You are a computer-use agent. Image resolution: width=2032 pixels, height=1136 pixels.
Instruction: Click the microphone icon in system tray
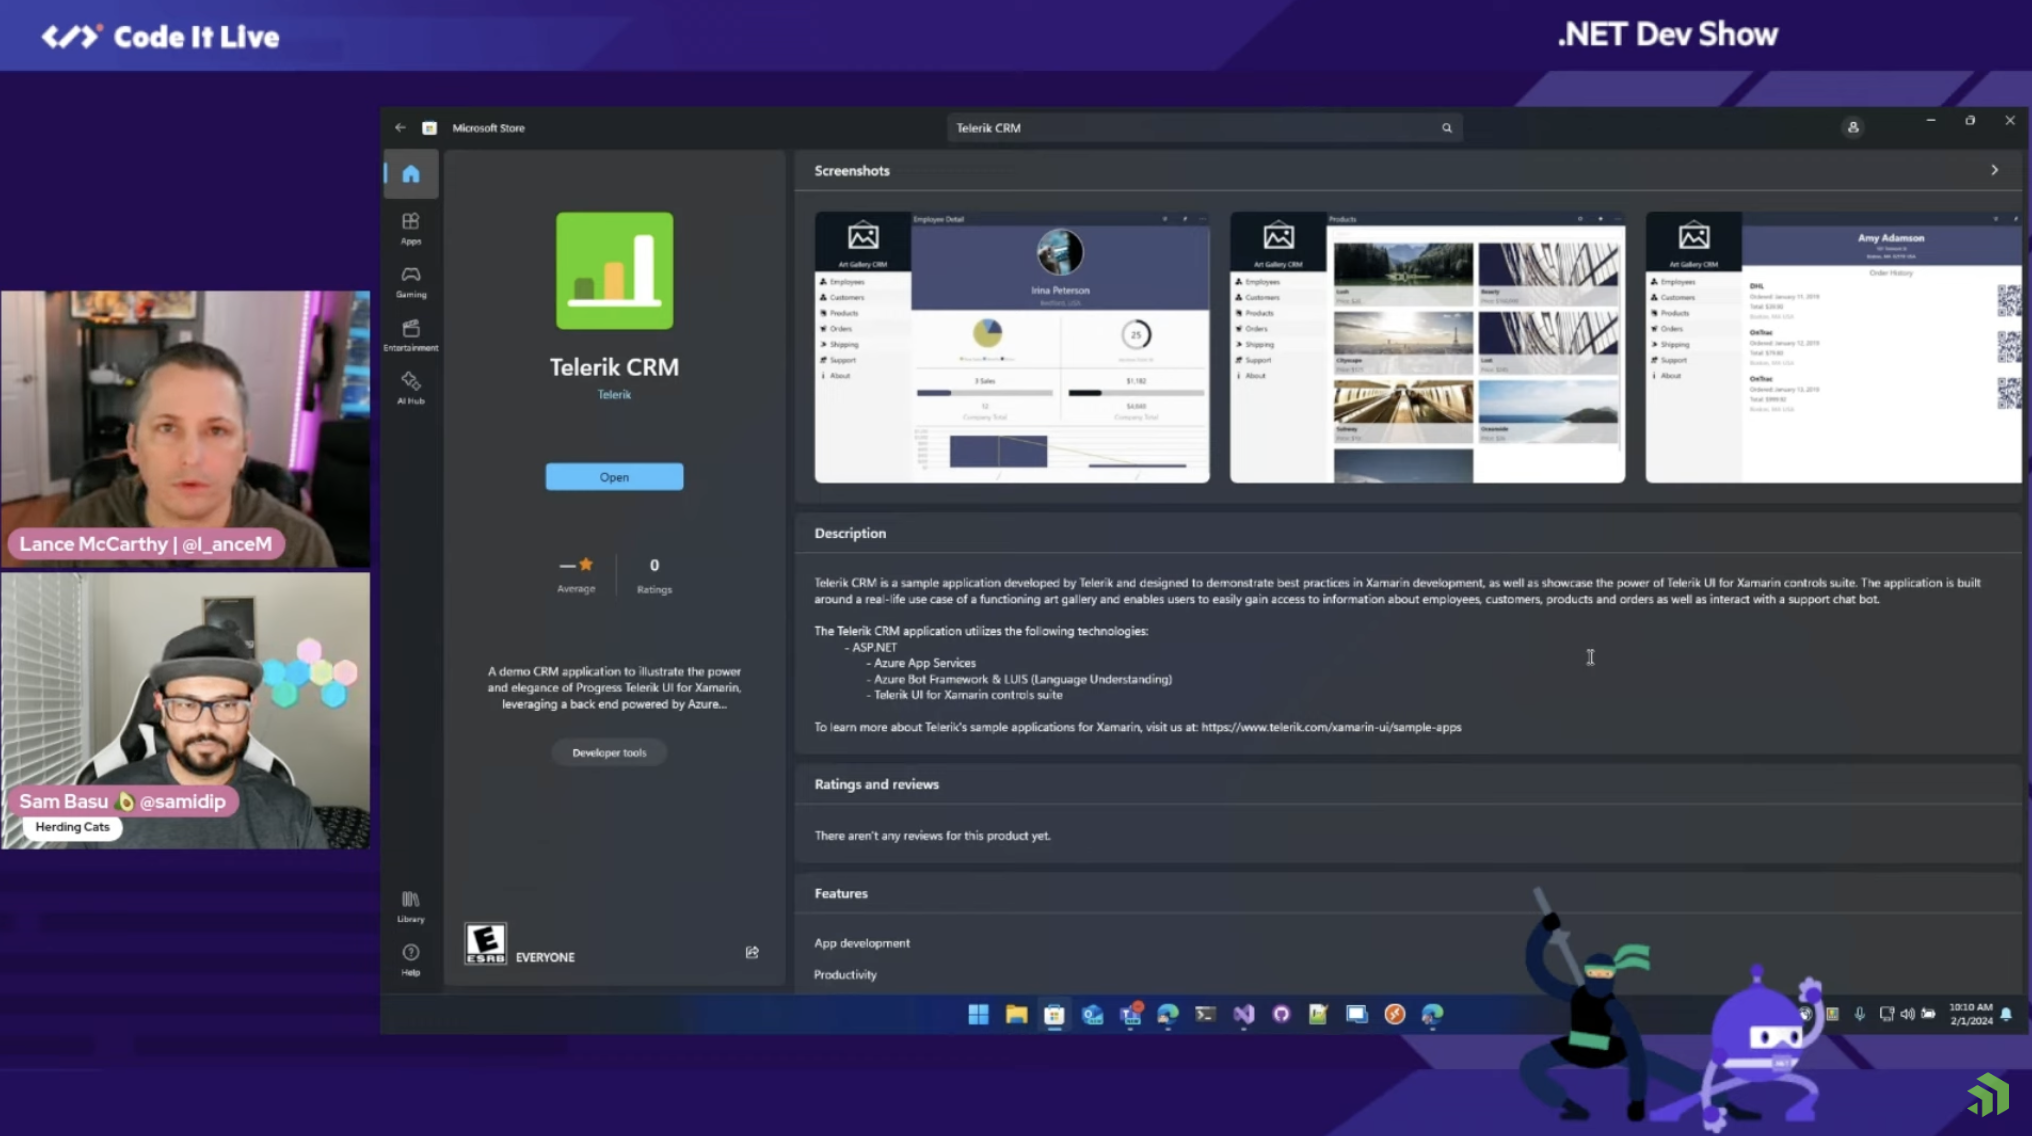click(1859, 1014)
